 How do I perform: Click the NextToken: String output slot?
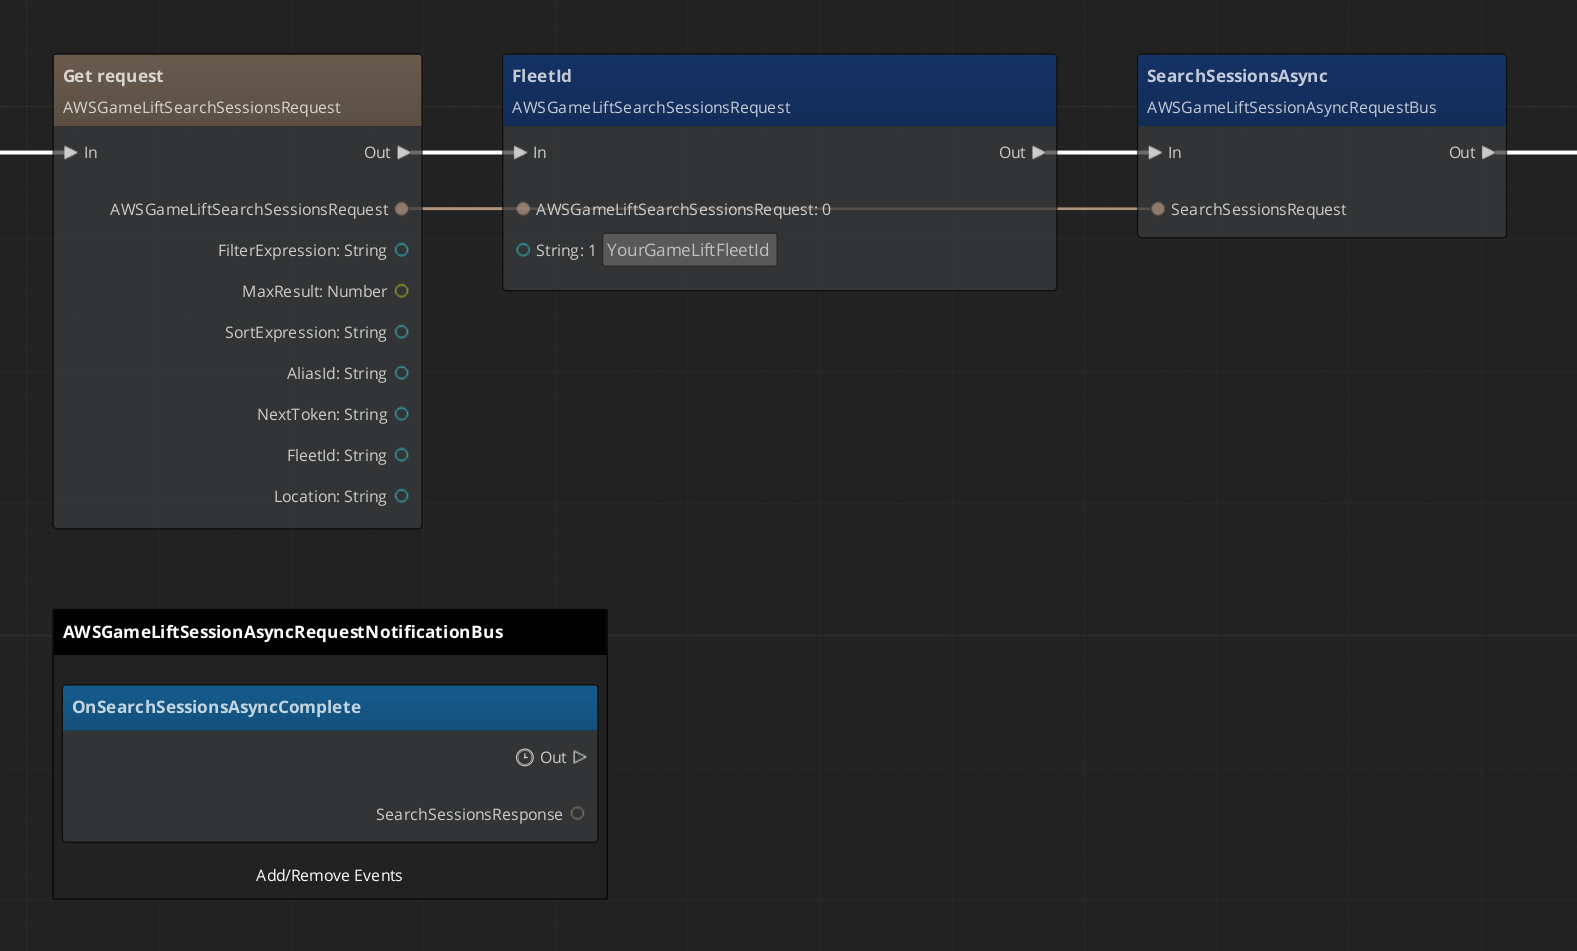click(402, 414)
